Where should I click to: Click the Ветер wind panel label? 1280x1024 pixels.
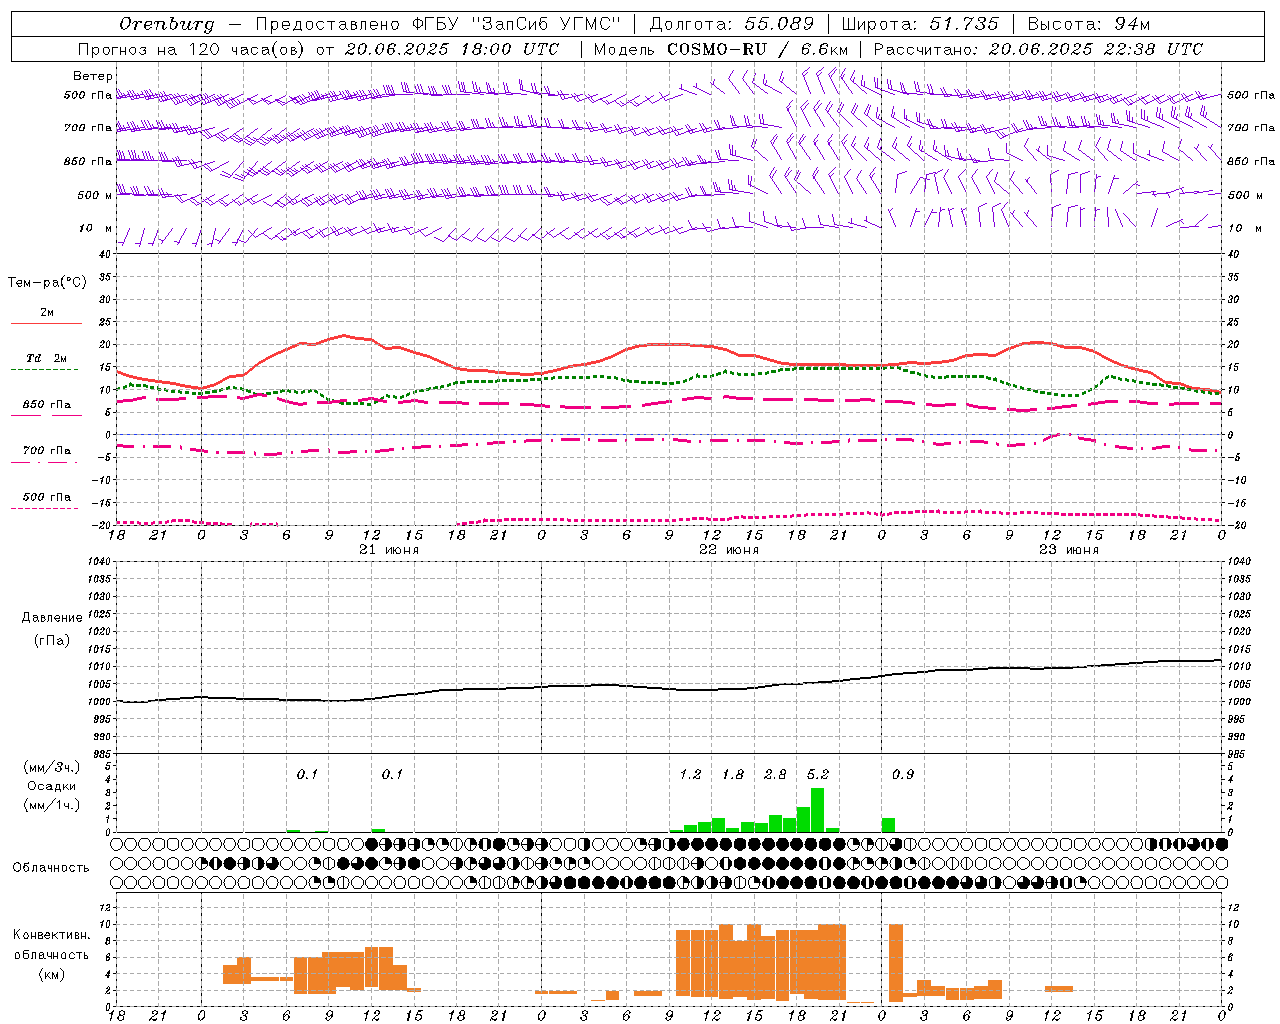[93, 76]
